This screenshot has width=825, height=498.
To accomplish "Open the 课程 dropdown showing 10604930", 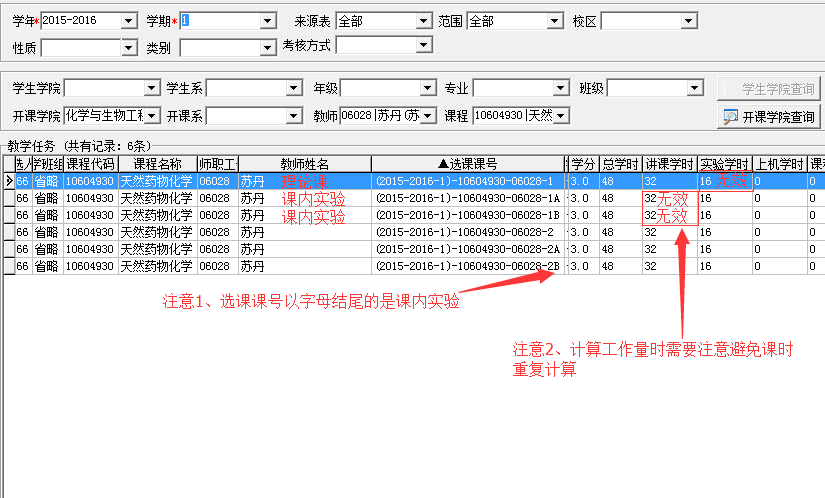I will click(561, 116).
